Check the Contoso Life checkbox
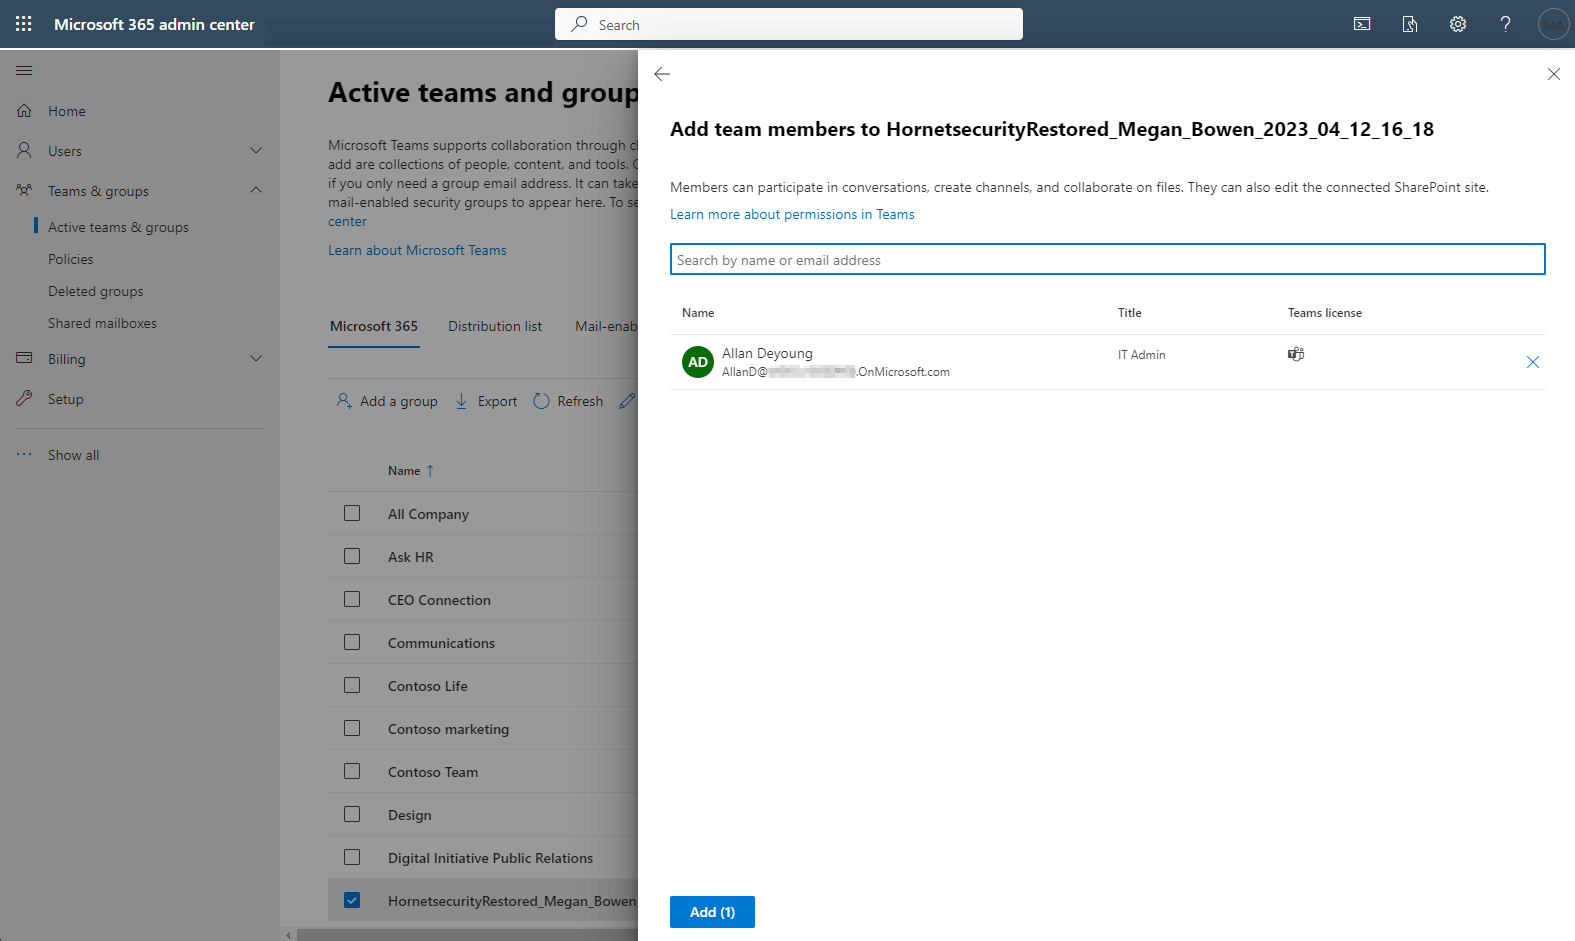This screenshot has width=1575, height=941. [352, 685]
